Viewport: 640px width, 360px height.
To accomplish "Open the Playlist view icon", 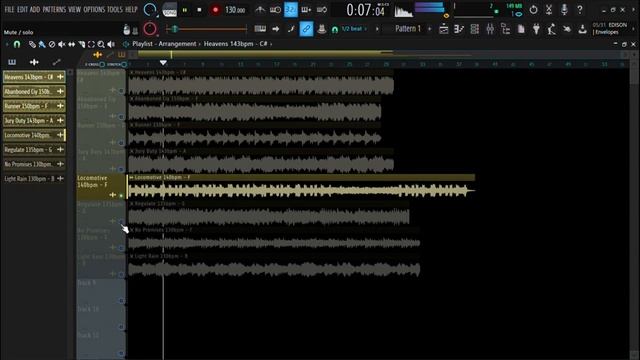I will [x=444, y=29].
